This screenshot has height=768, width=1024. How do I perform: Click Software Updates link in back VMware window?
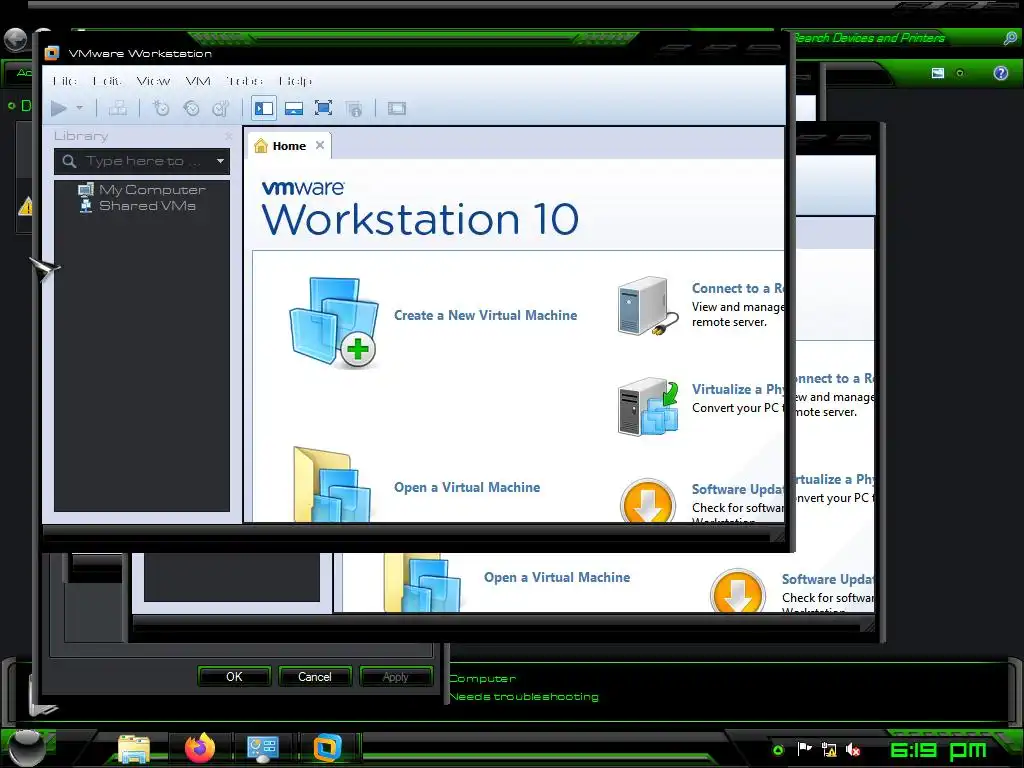[x=828, y=579]
